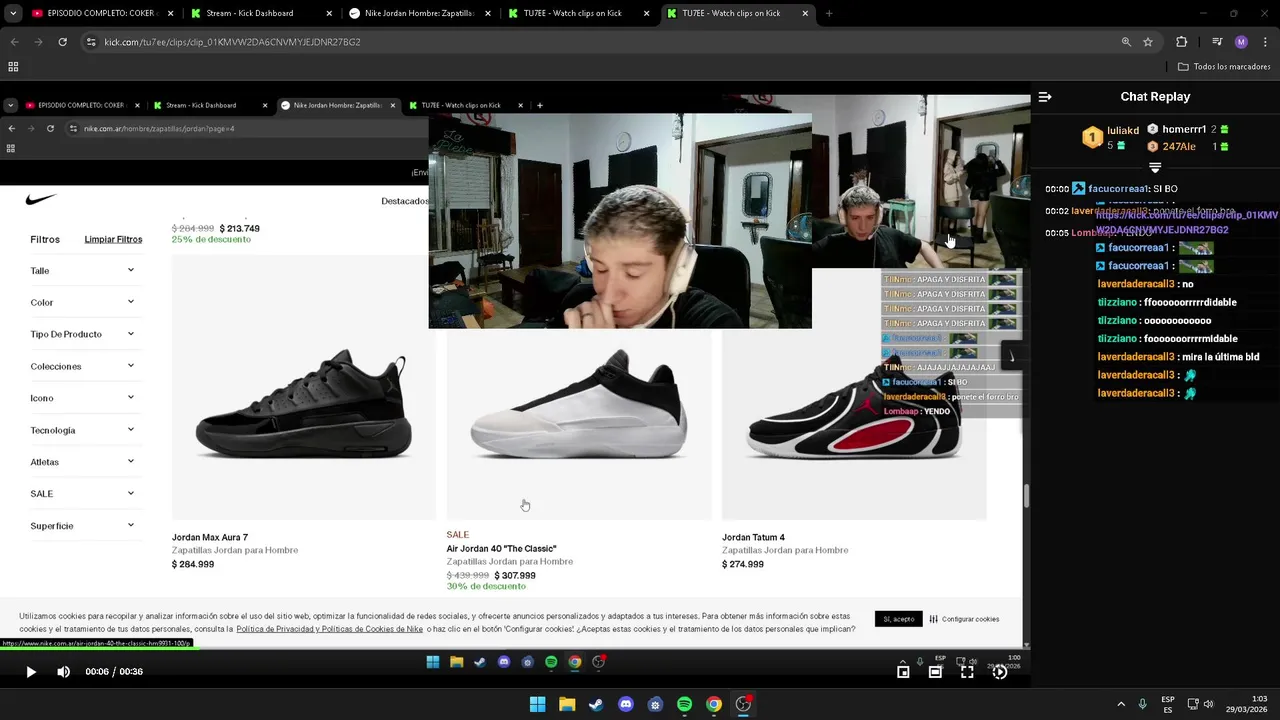Open the Chrome apps grid shortcut
The image size is (1280, 720).
(13, 67)
